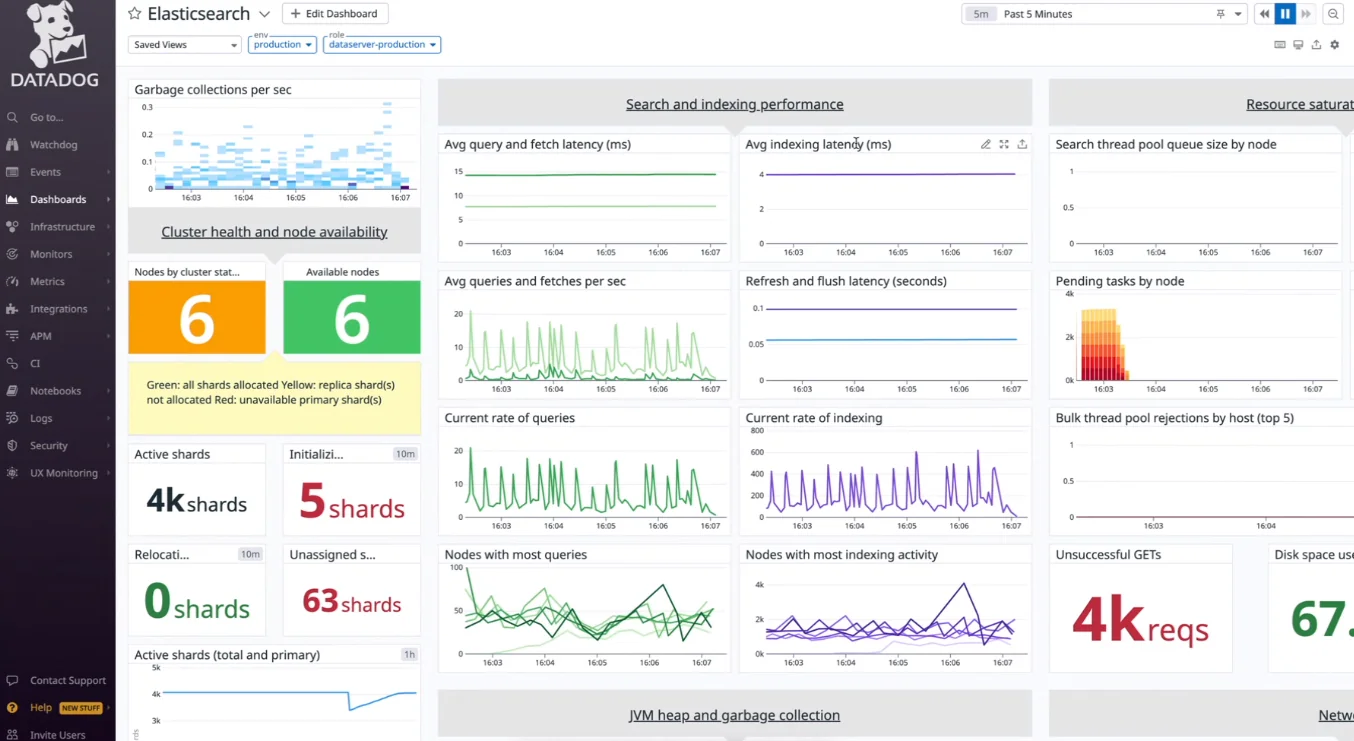Click the orange Nodes by cluster status tile
This screenshot has width=1354, height=741.
point(197,317)
